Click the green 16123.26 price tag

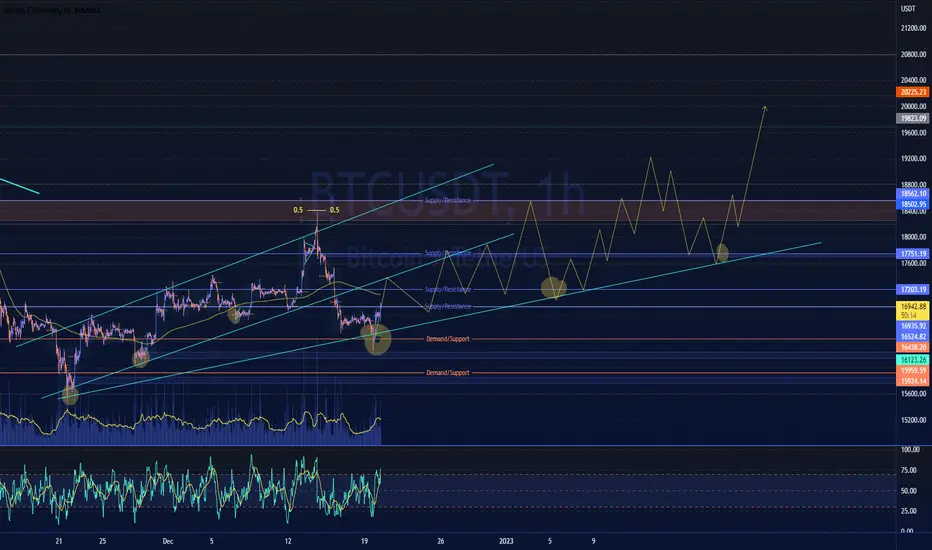click(x=912, y=360)
